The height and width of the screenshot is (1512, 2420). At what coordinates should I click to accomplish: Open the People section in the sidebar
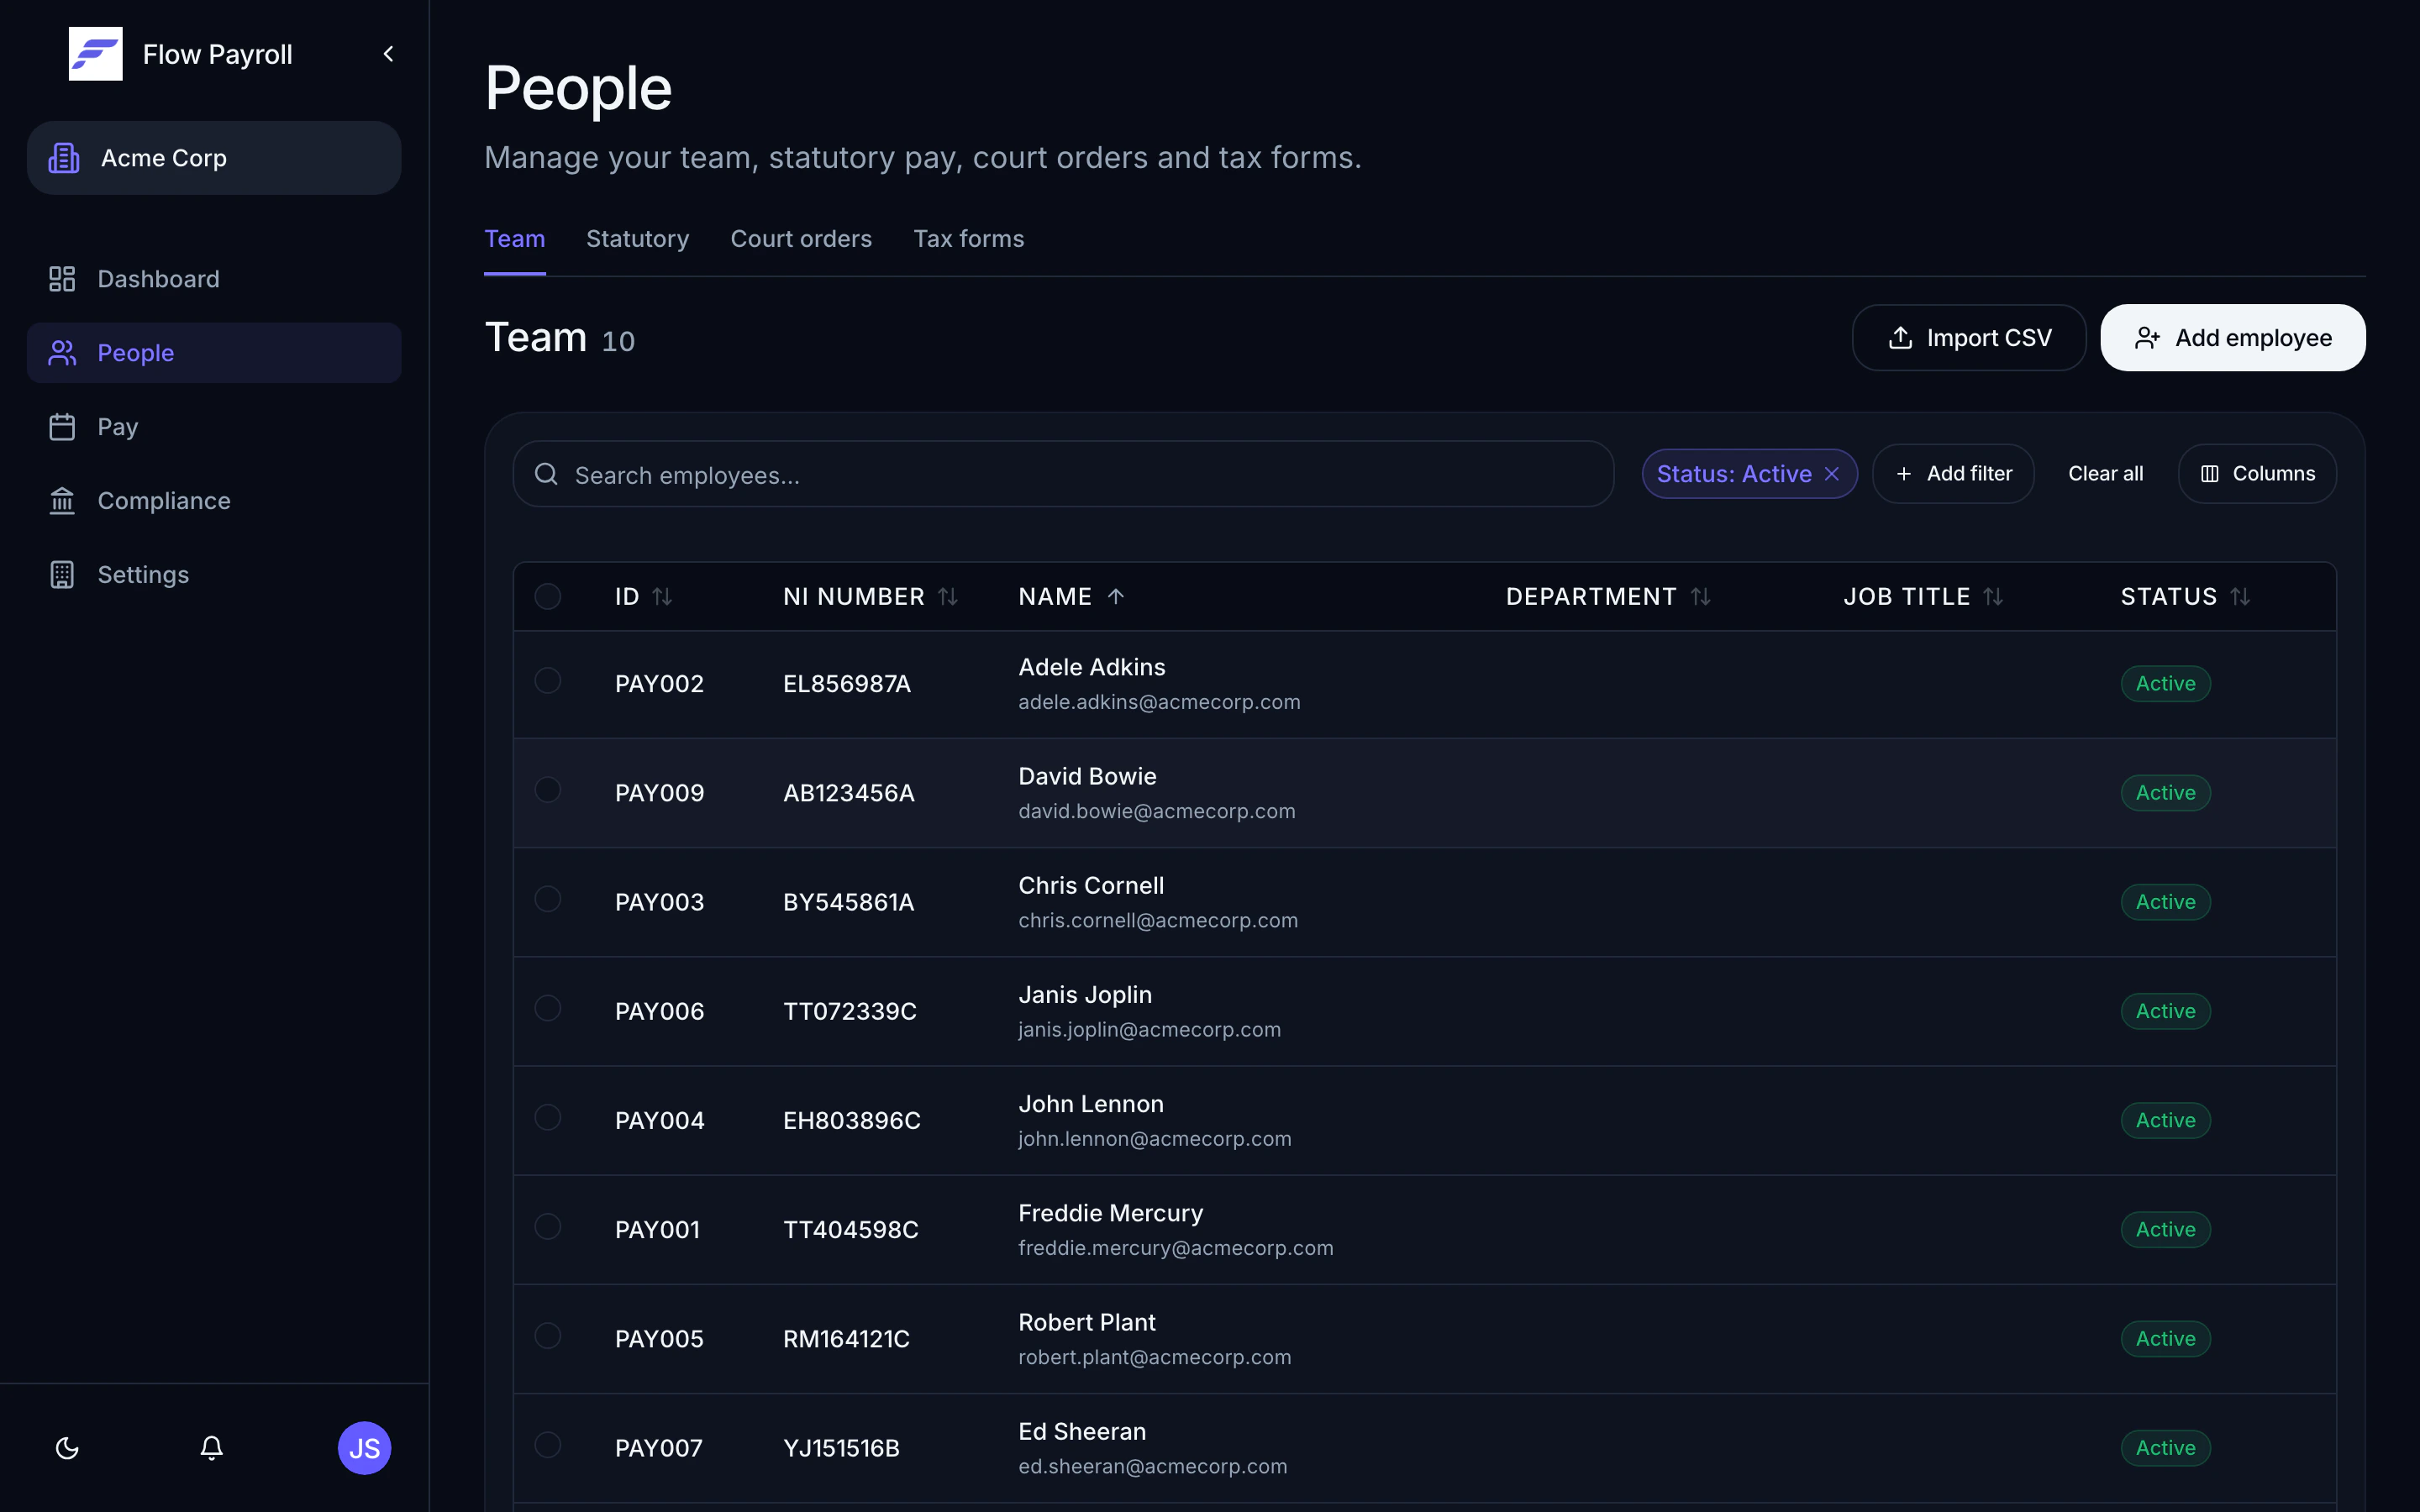click(214, 353)
